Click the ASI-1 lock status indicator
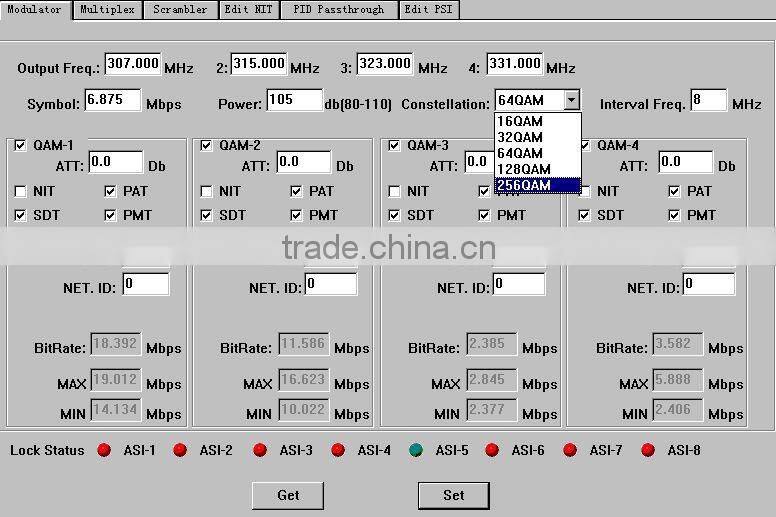Viewport: 776px width, 517px height. pos(104,450)
